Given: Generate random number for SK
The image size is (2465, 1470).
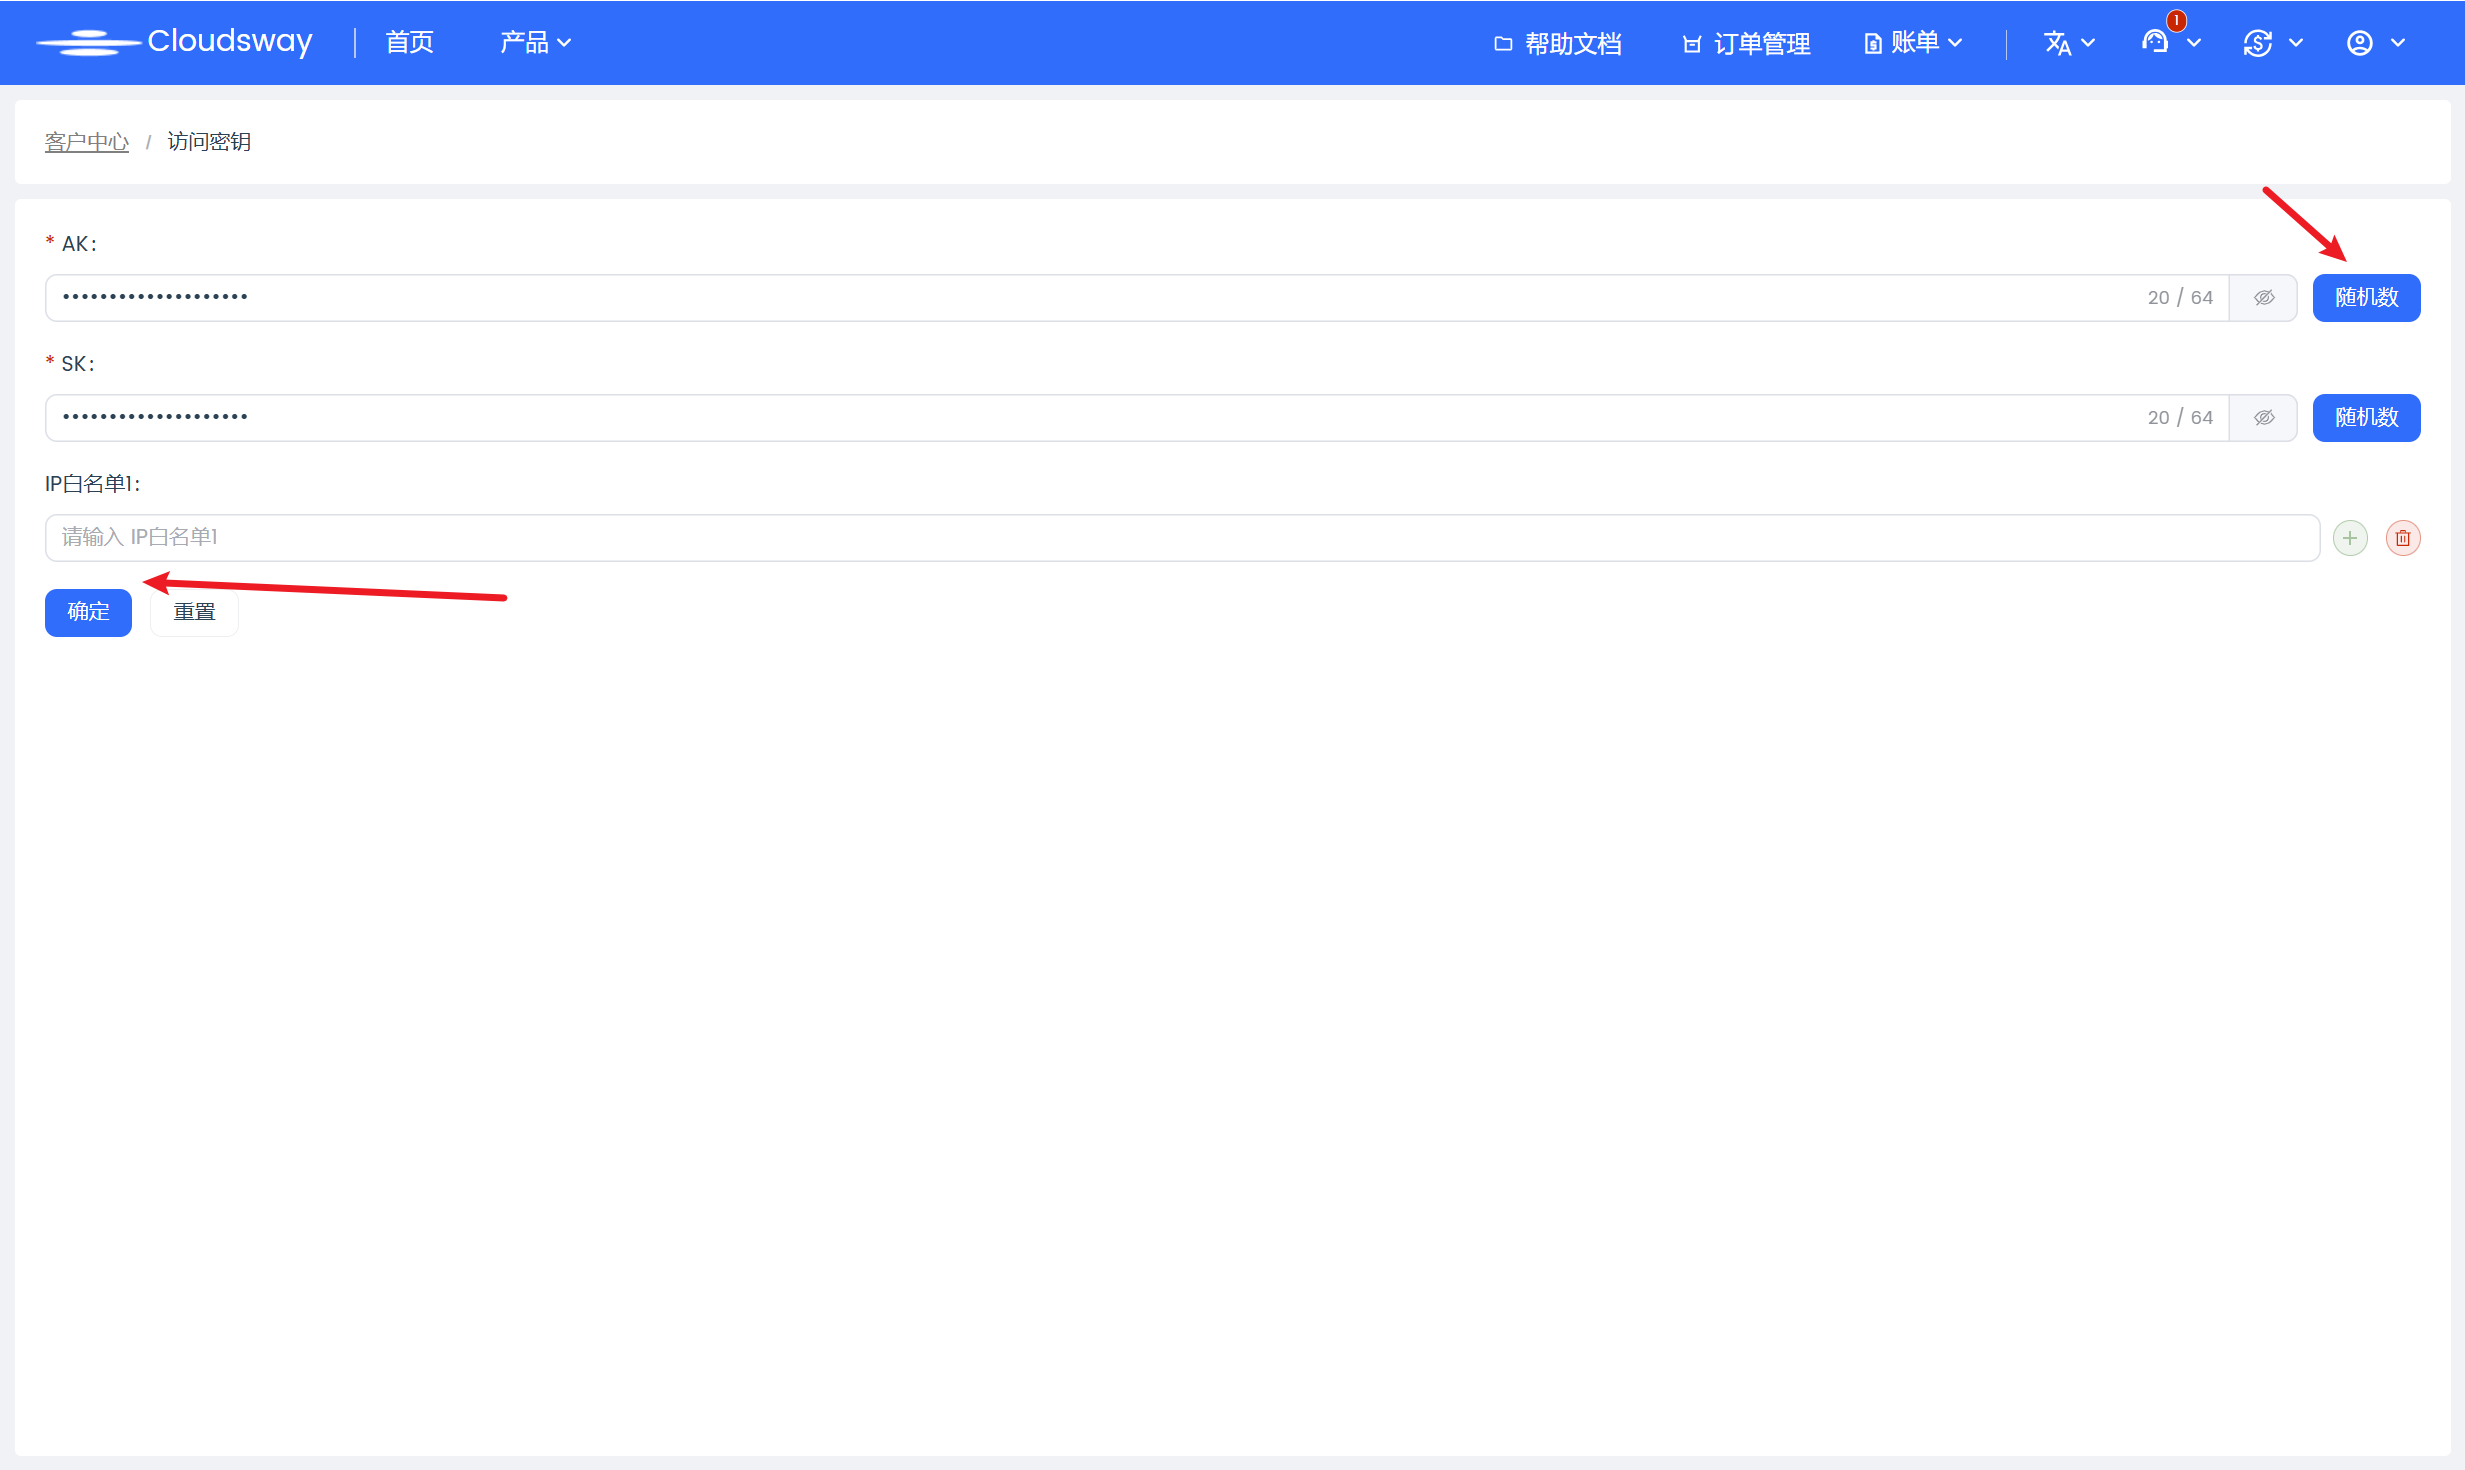Looking at the screenshot, I should pyautogui.click(x=2366, y=418).
